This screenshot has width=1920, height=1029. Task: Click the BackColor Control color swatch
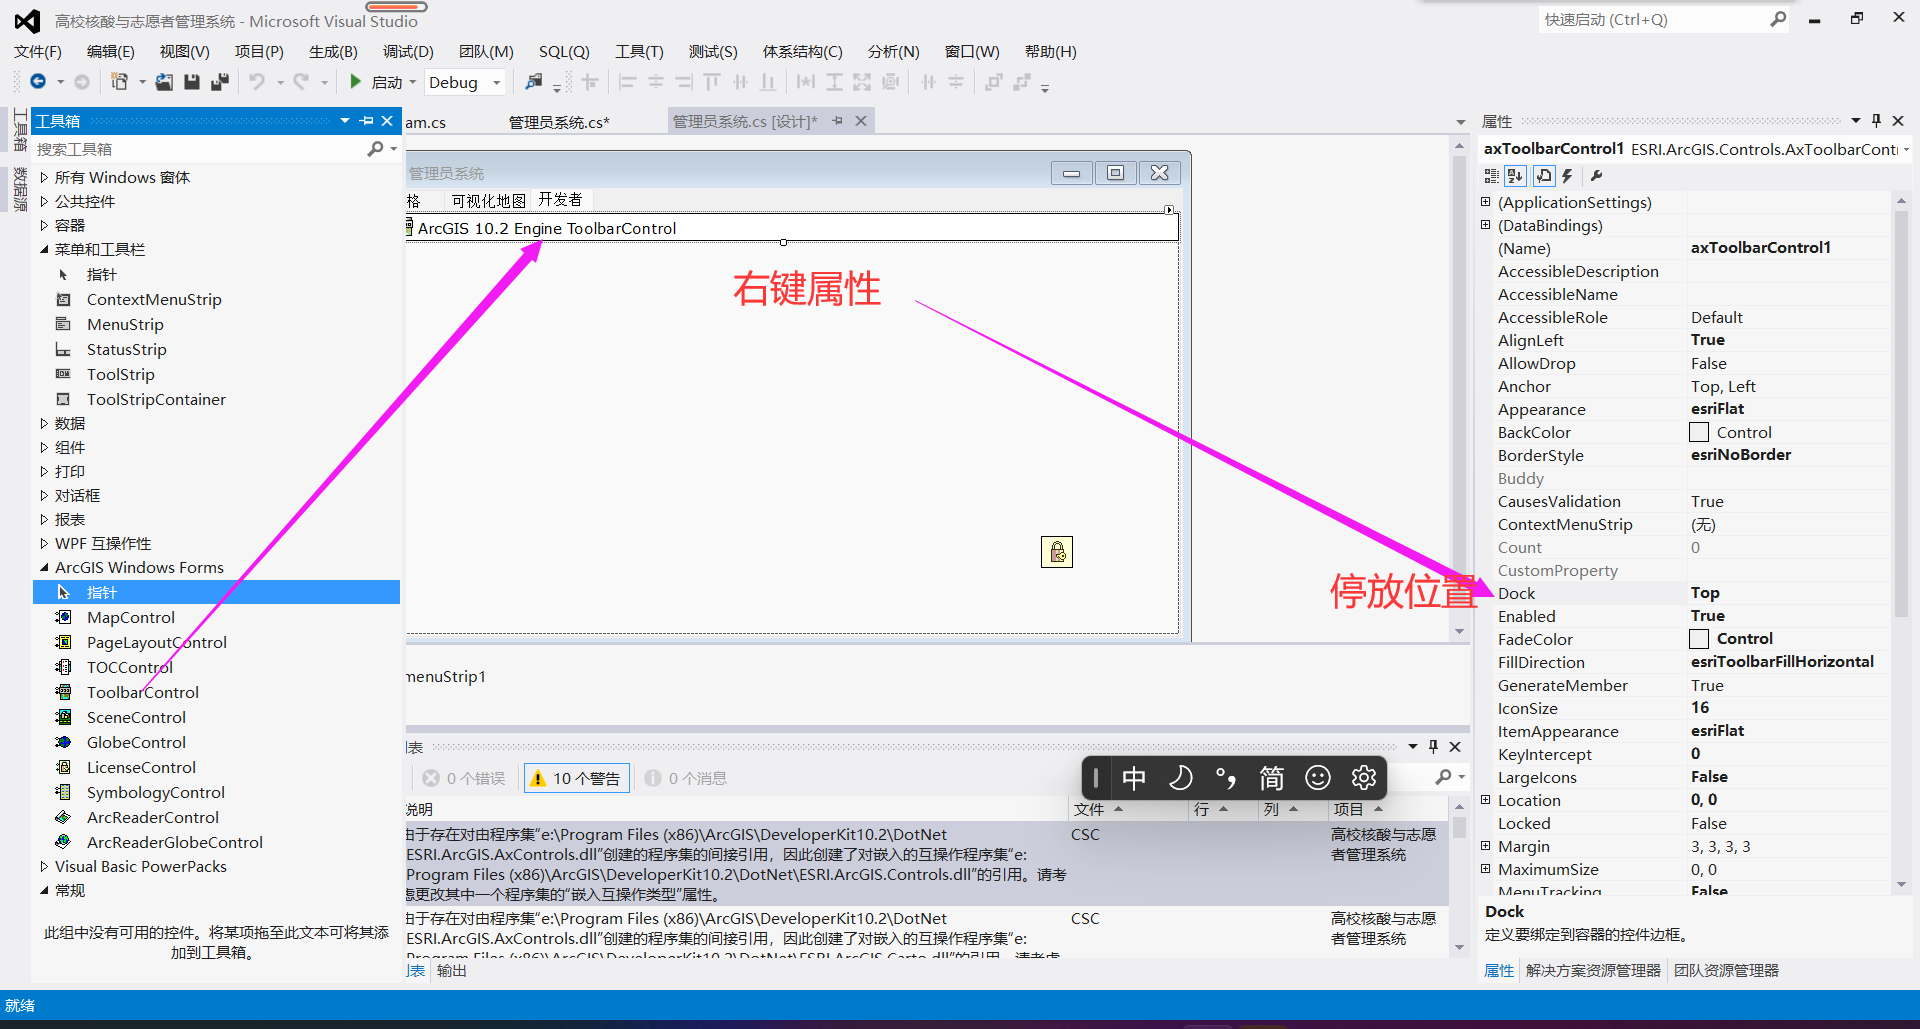(x=1699, y=432)
